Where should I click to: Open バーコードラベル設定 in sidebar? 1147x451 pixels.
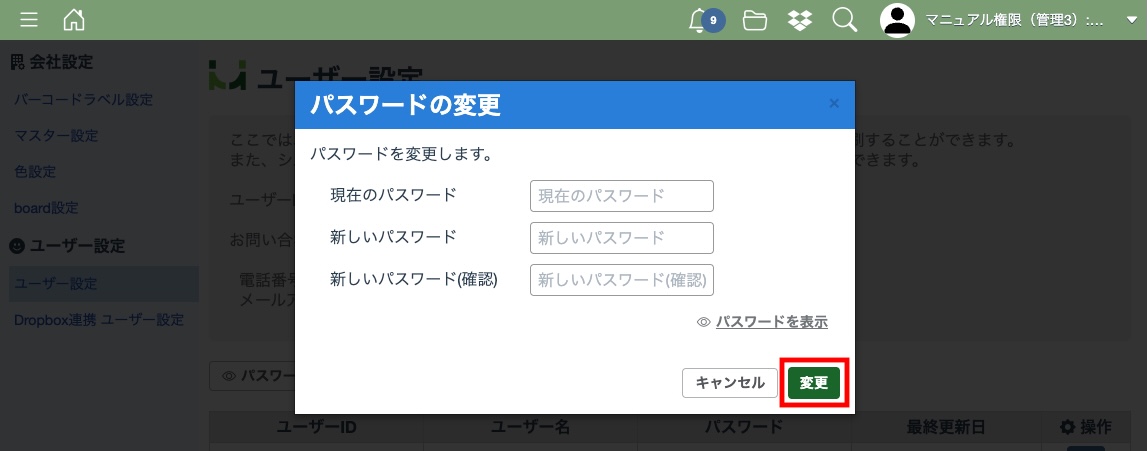click(83, 100)
